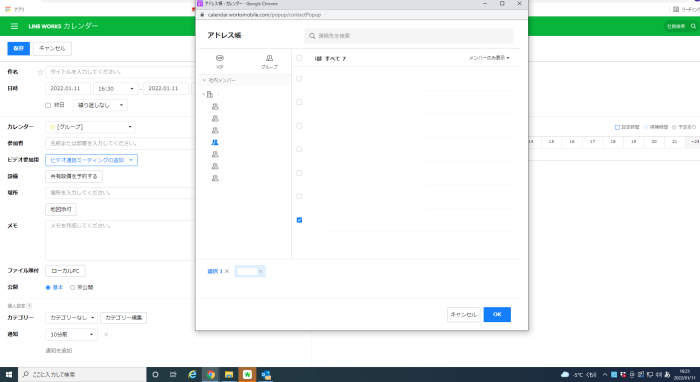Open Outlook from the taskbar
This screenshot has width=700, height=382.
(x=266, y=374)
